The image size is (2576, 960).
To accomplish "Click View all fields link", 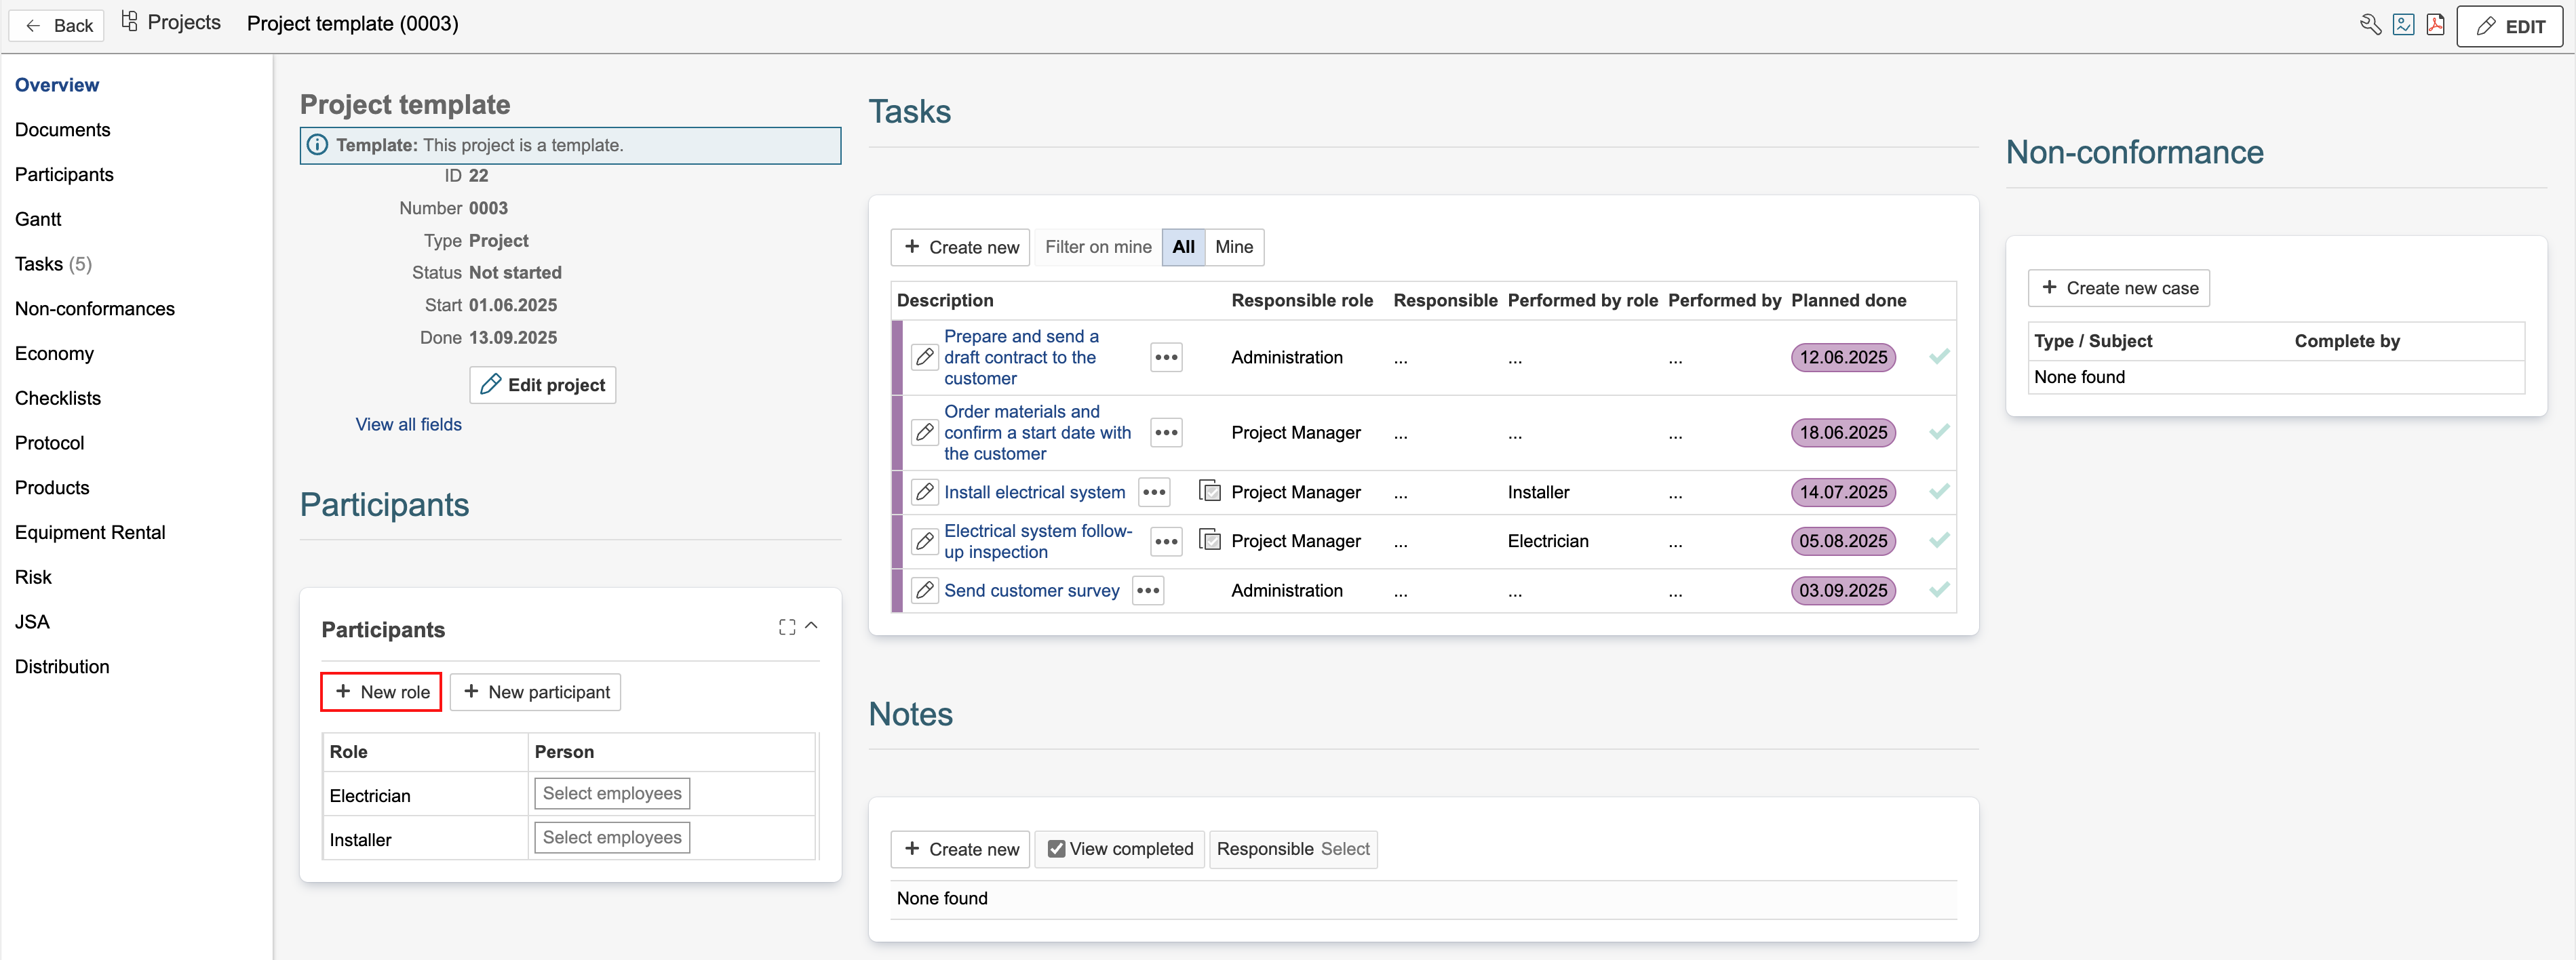I will coord(408,424).
